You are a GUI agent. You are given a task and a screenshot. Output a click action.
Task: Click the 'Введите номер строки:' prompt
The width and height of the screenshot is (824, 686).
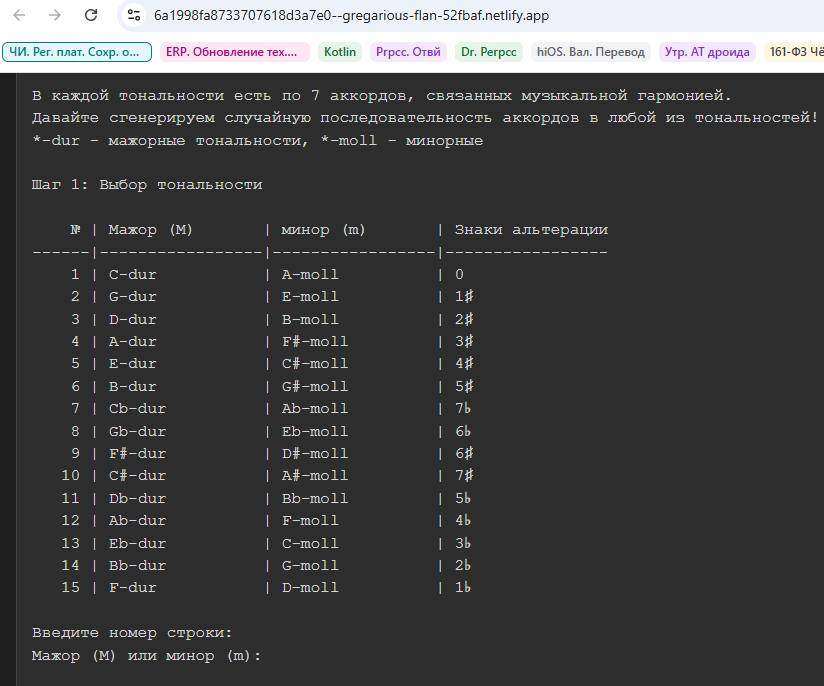click(x=132, y=633)
